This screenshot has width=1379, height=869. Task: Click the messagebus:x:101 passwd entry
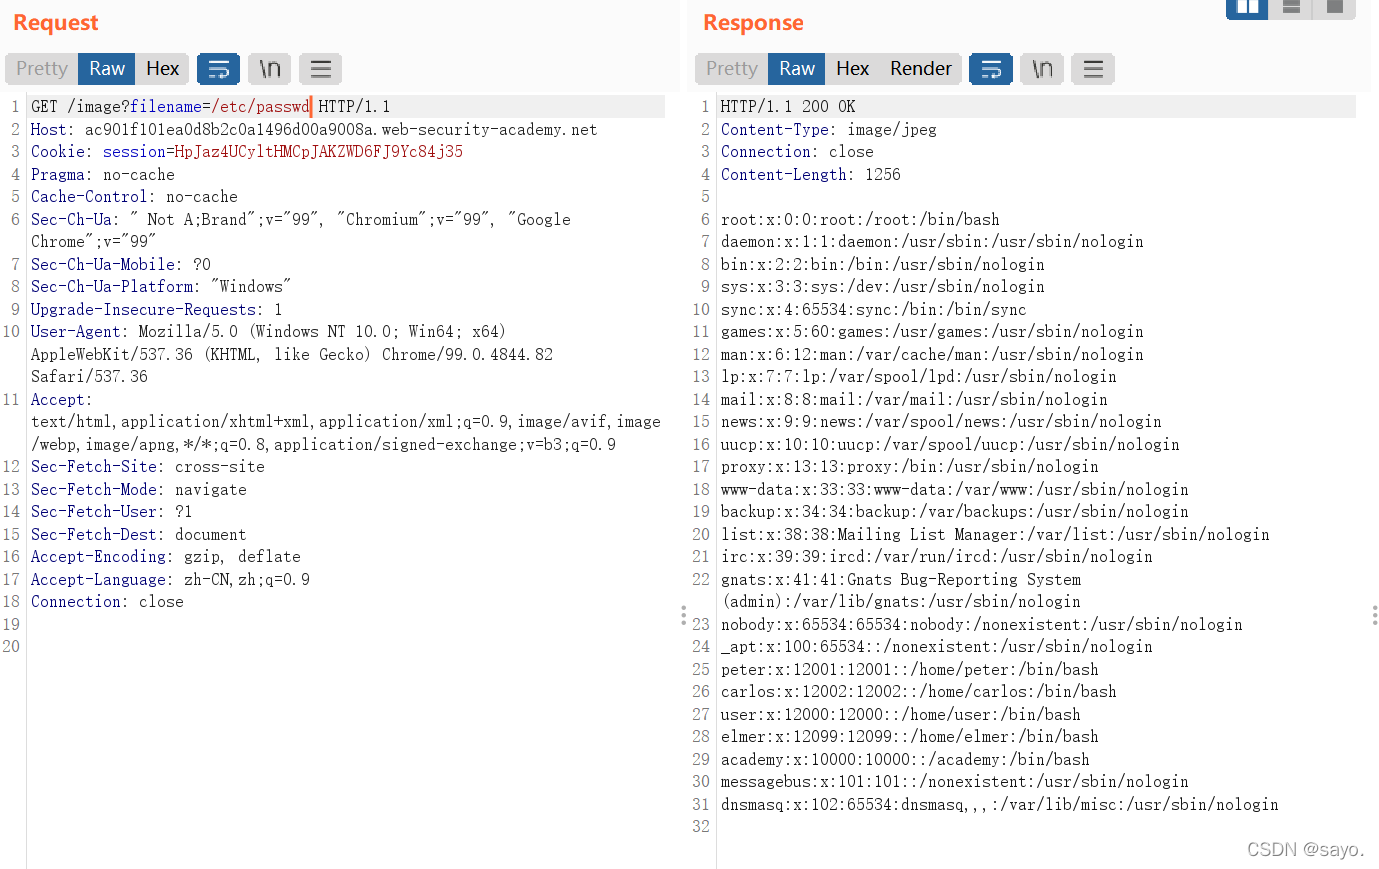[x=955, y=781]
